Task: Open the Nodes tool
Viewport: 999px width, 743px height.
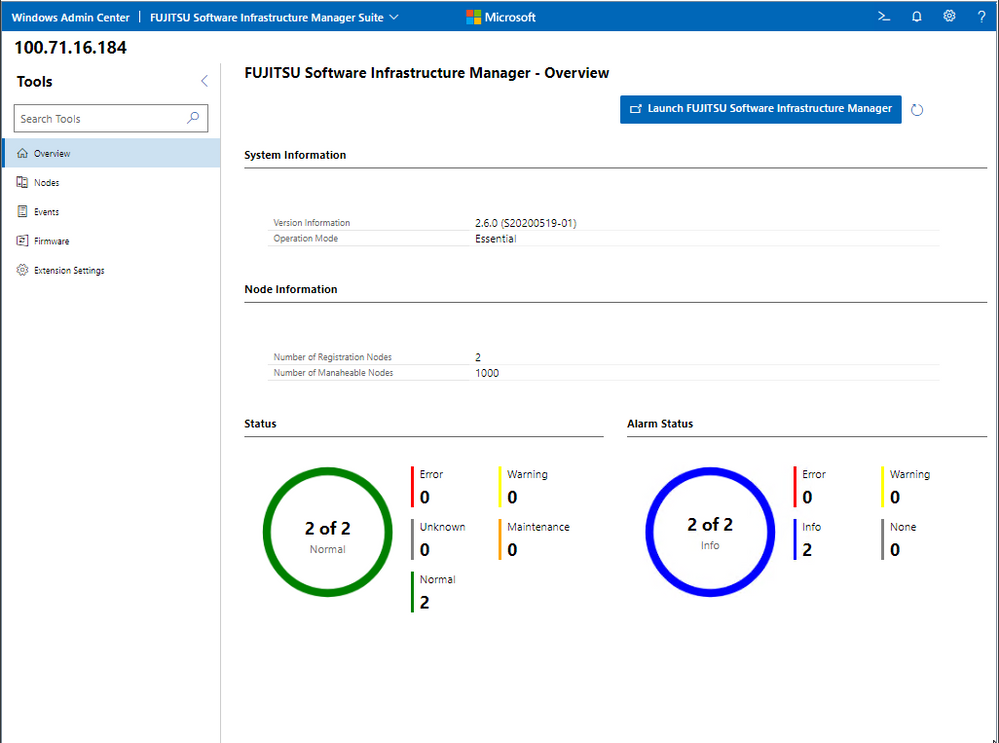Action: (x=46, y=183)
